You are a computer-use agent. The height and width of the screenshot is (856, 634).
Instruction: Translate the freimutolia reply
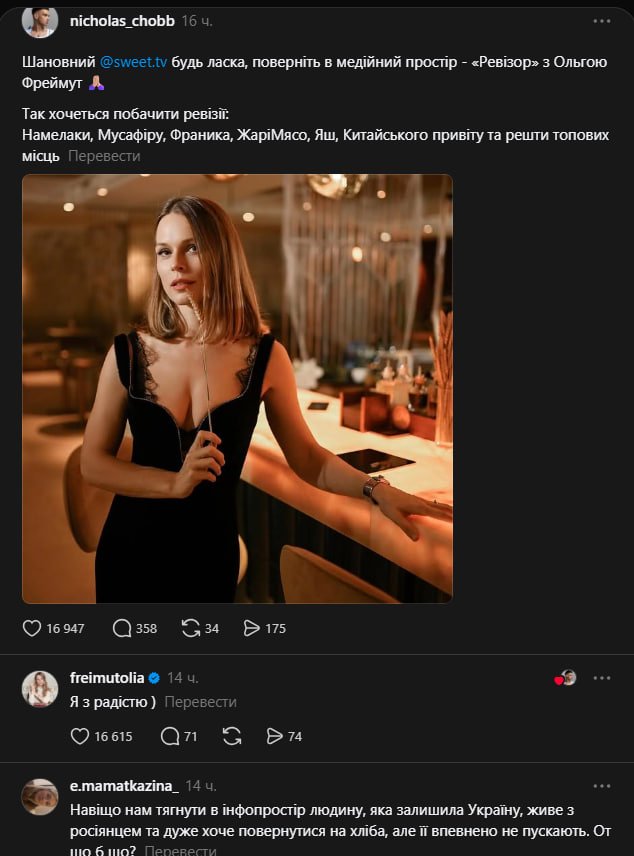coord(200,702)
